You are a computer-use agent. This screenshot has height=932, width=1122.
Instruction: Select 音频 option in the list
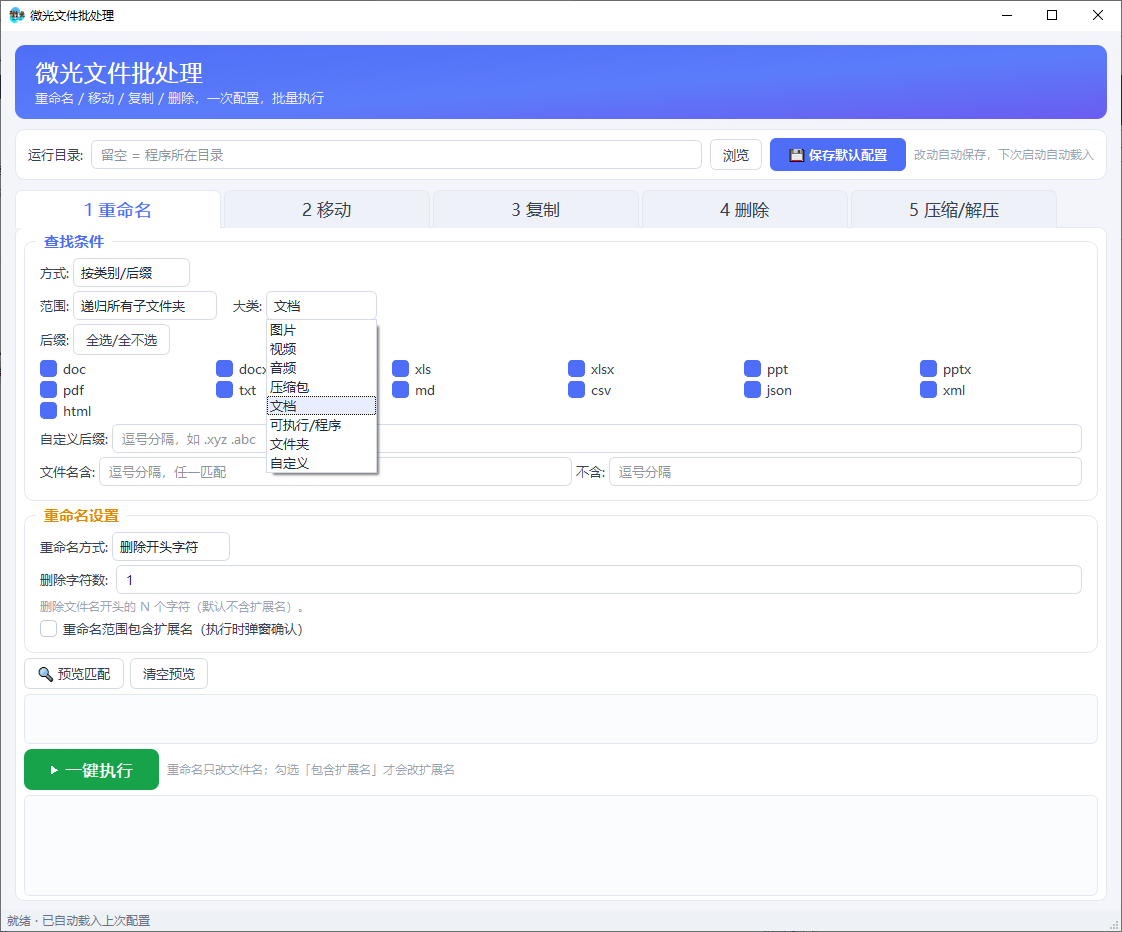[322, 368]
